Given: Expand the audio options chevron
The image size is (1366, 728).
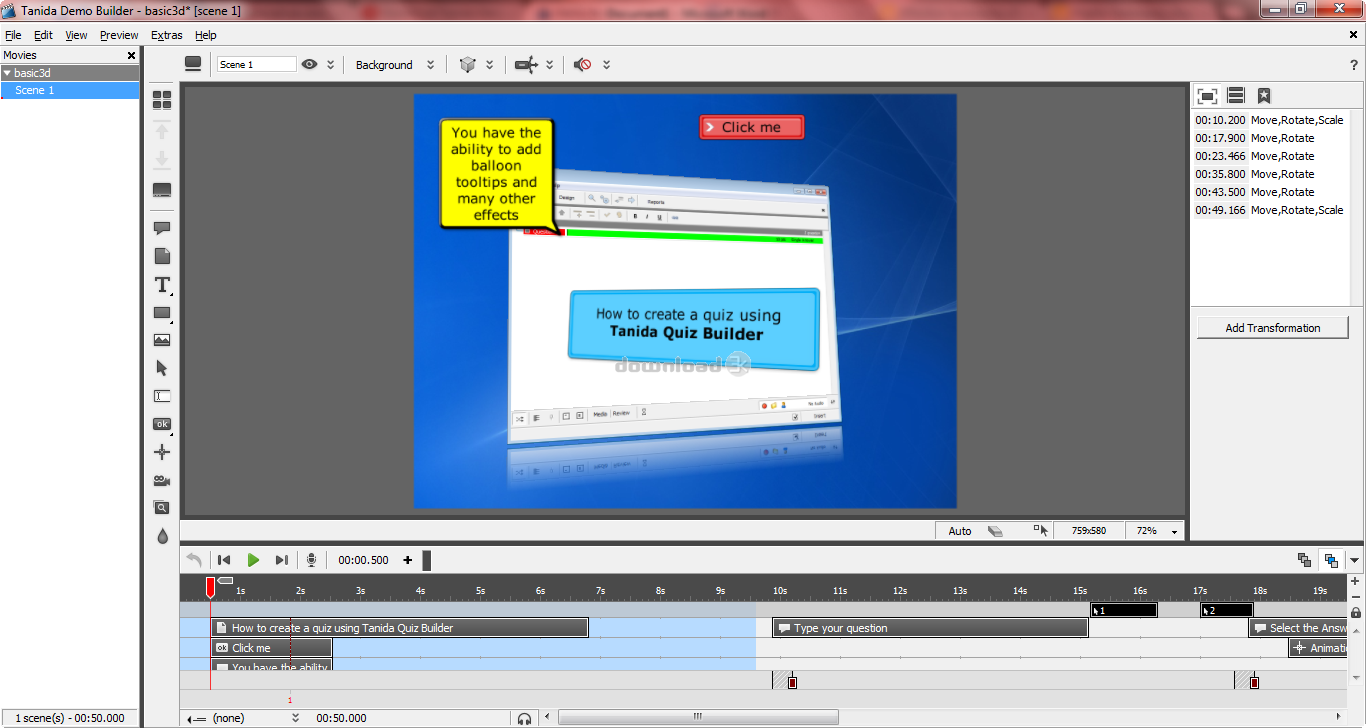Looking at the screenshot, I should click(607, 65).
